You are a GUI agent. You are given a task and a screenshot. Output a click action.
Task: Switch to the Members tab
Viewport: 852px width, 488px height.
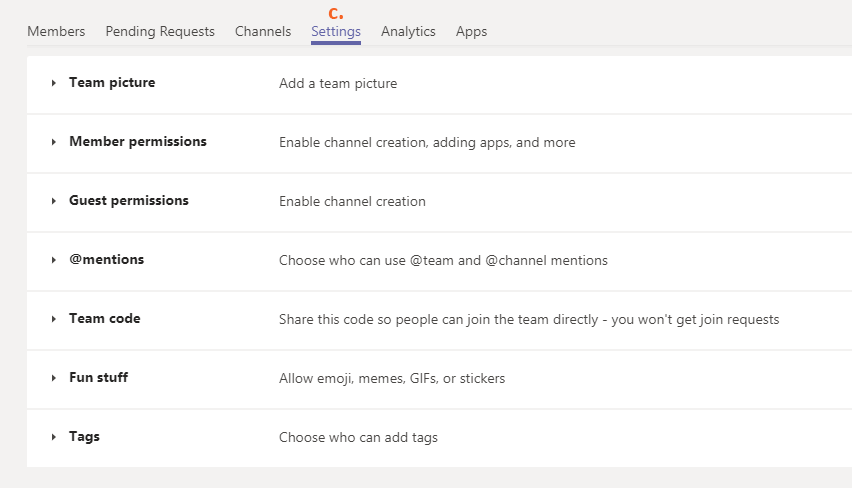click(56, 31)
